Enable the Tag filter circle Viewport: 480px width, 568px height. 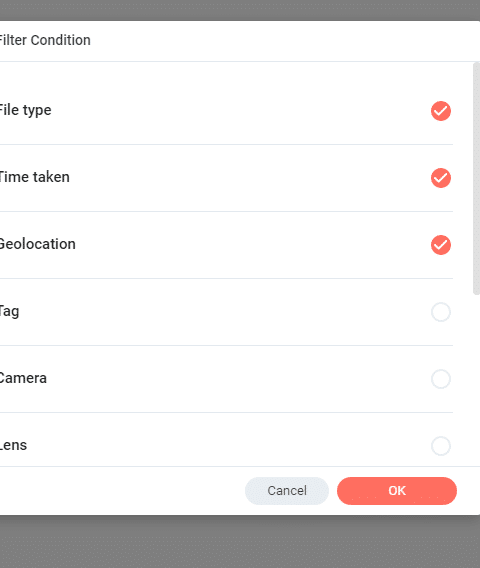point(441,312)
